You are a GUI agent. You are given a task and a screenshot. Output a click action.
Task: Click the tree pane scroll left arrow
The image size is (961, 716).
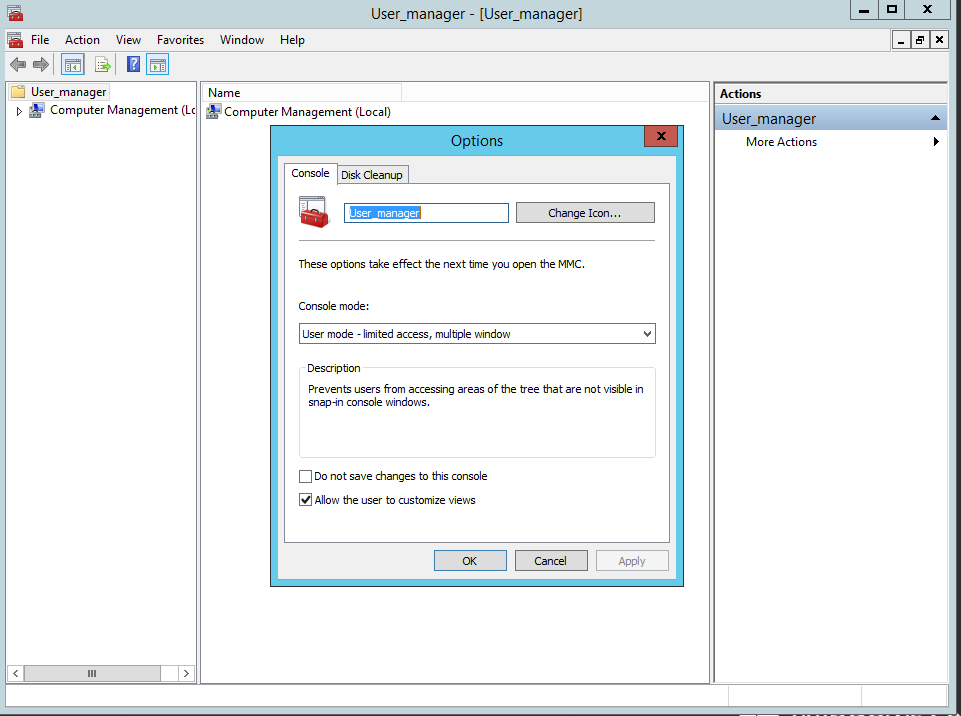pyautogui.click(x=16, y=673)
